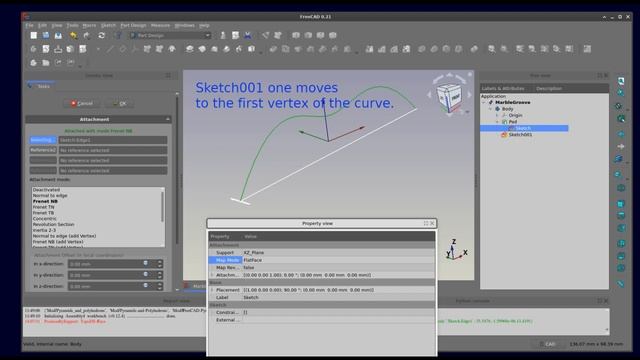Select 'Inertia 2-3' attachment mode
640x360 pixels.
tap(44, 230)
